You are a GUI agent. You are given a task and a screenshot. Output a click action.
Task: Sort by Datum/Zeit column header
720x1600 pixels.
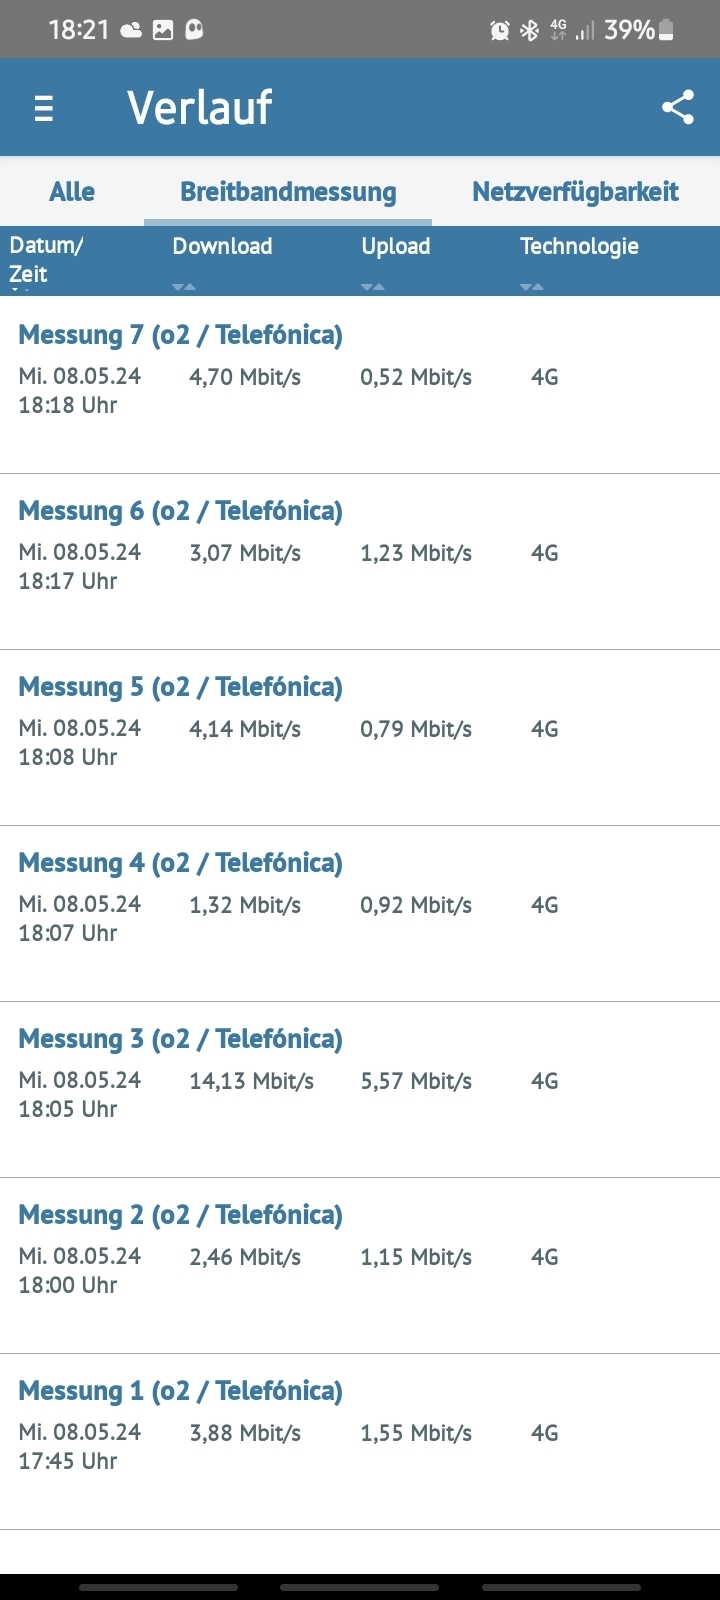(x=46, y=260)
